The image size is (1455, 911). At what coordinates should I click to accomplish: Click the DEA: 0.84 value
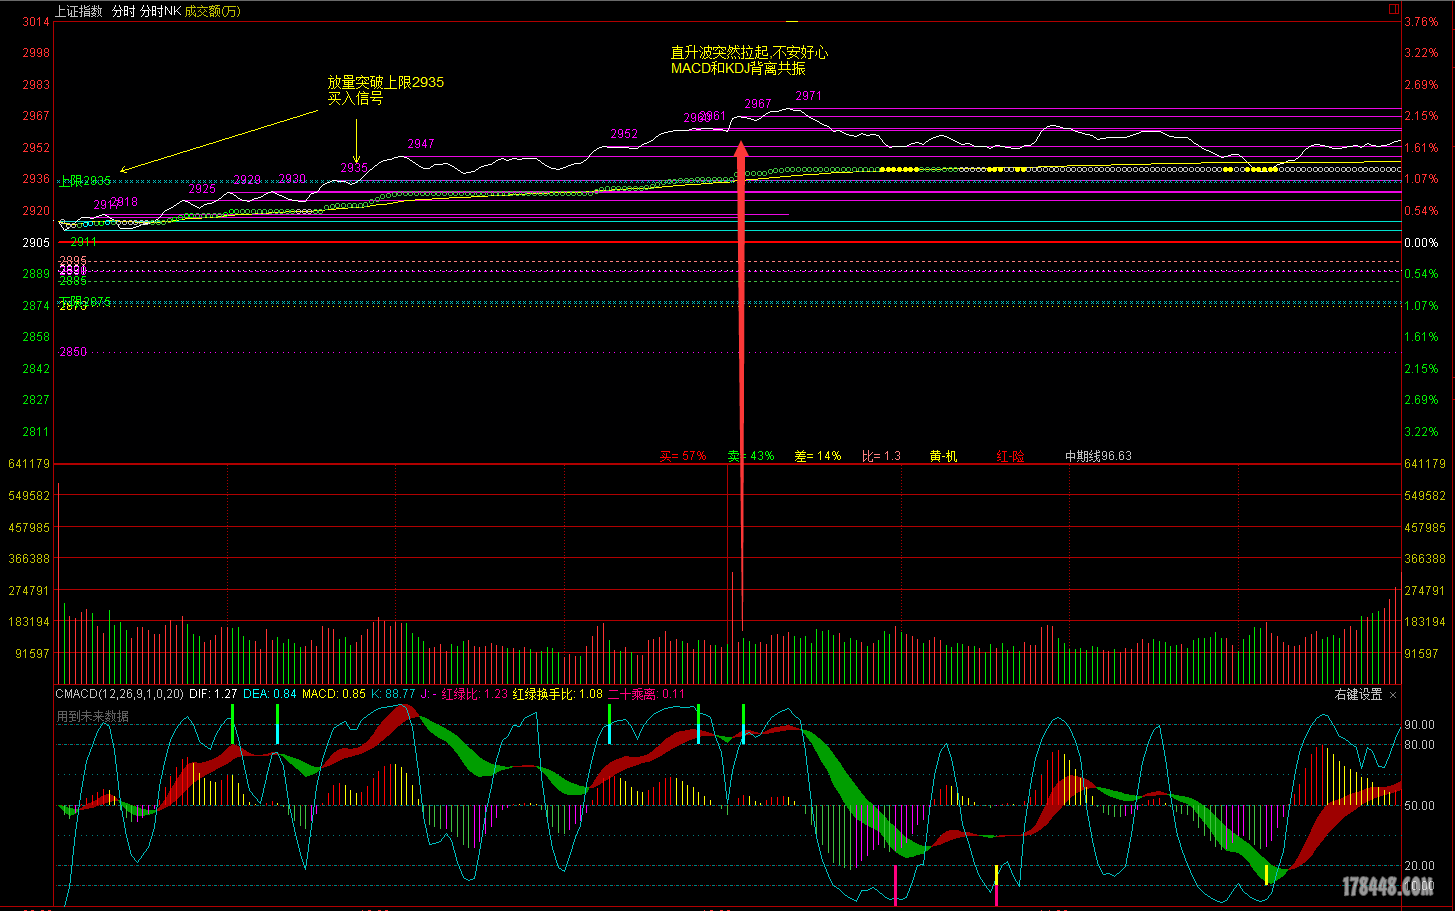coord(270,694)
